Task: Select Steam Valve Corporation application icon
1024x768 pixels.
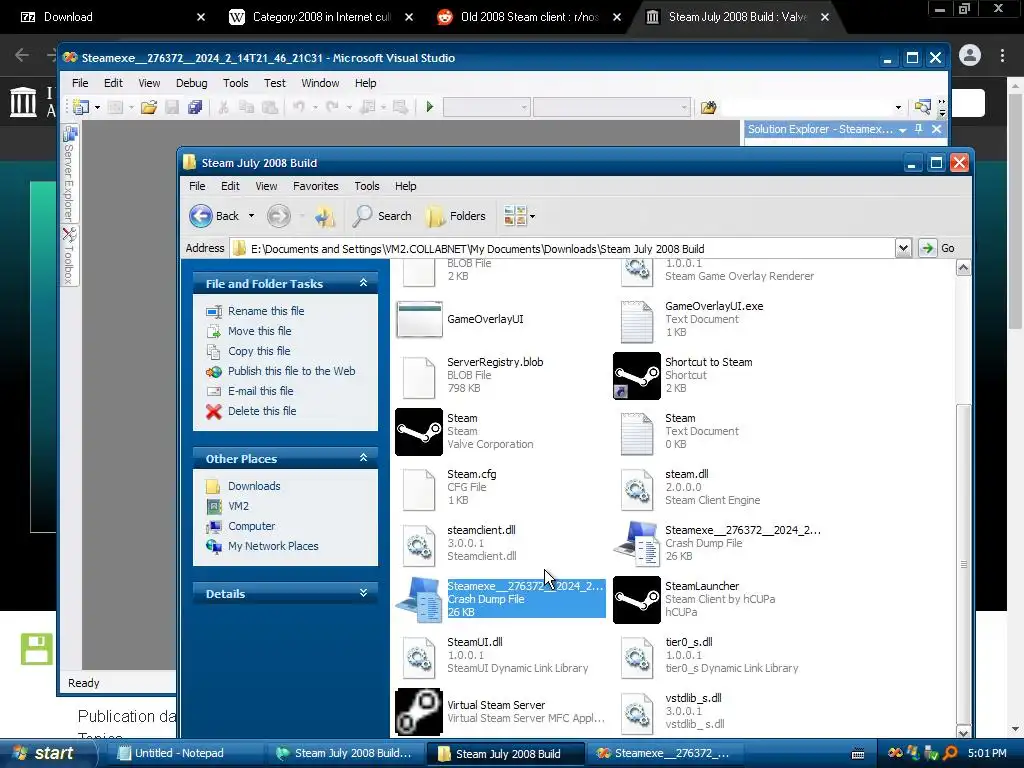Action: tap(419, 432)
